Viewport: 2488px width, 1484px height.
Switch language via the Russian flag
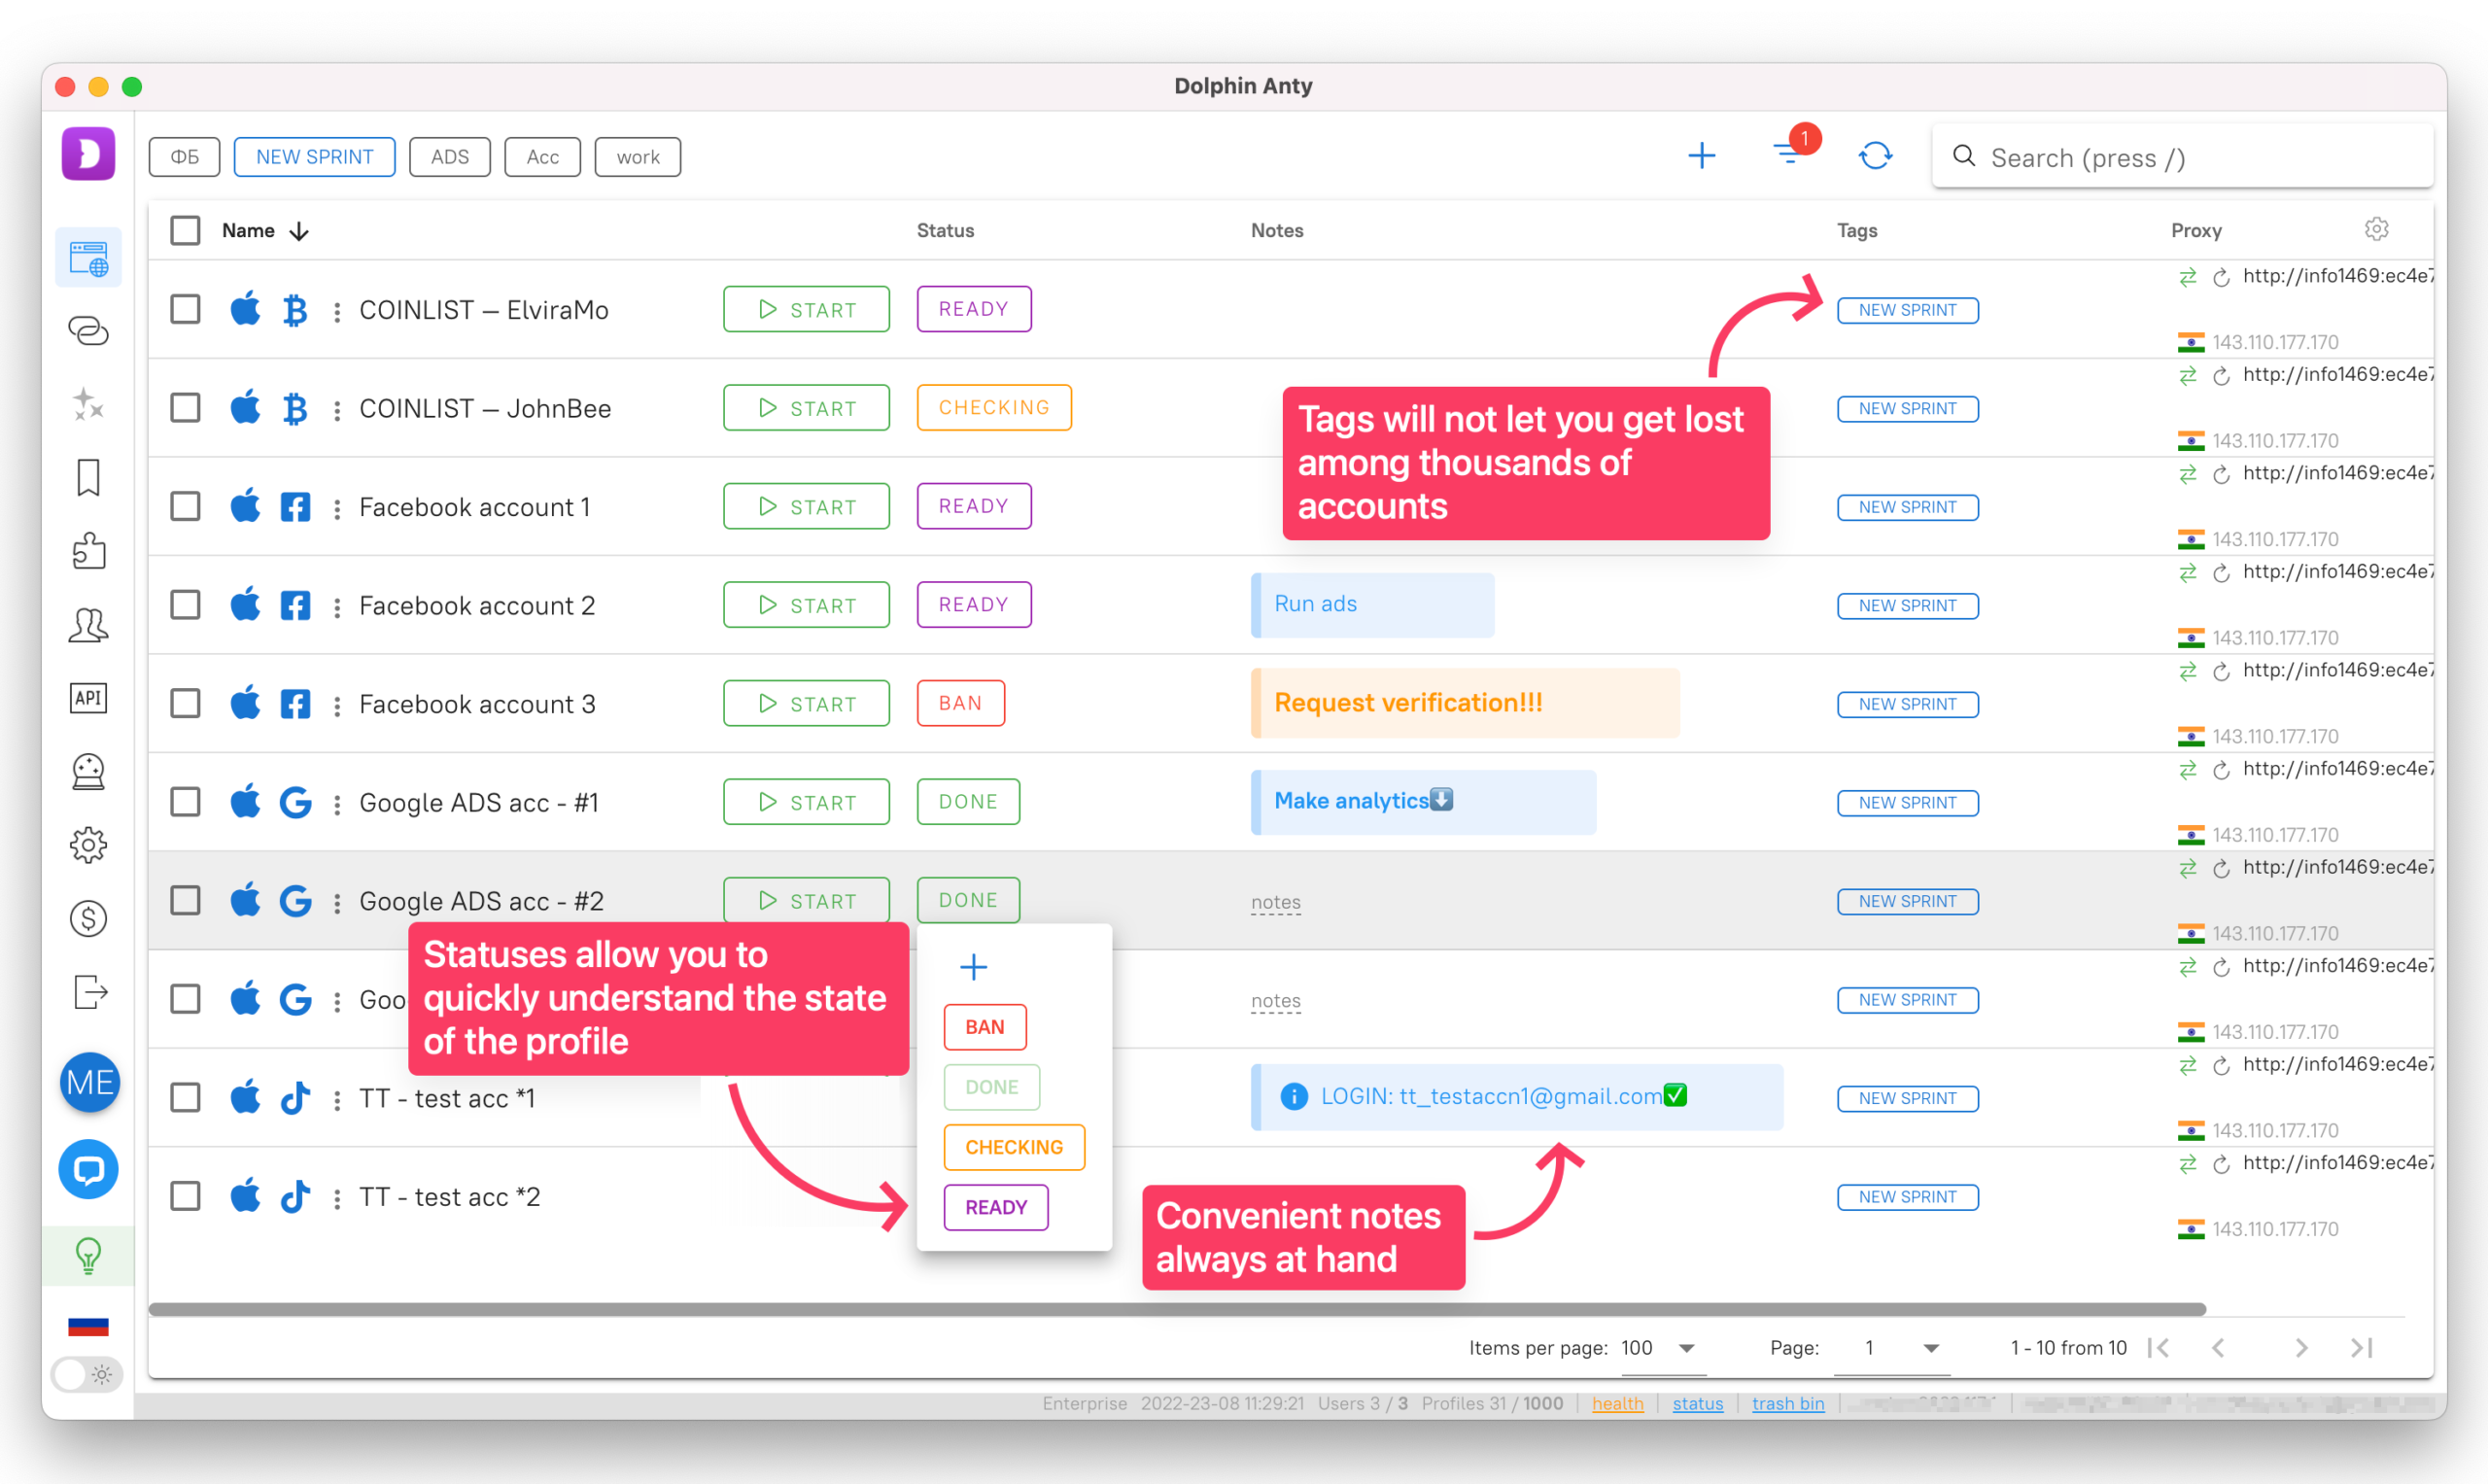pyautogui.click(x=88, y=1327)
